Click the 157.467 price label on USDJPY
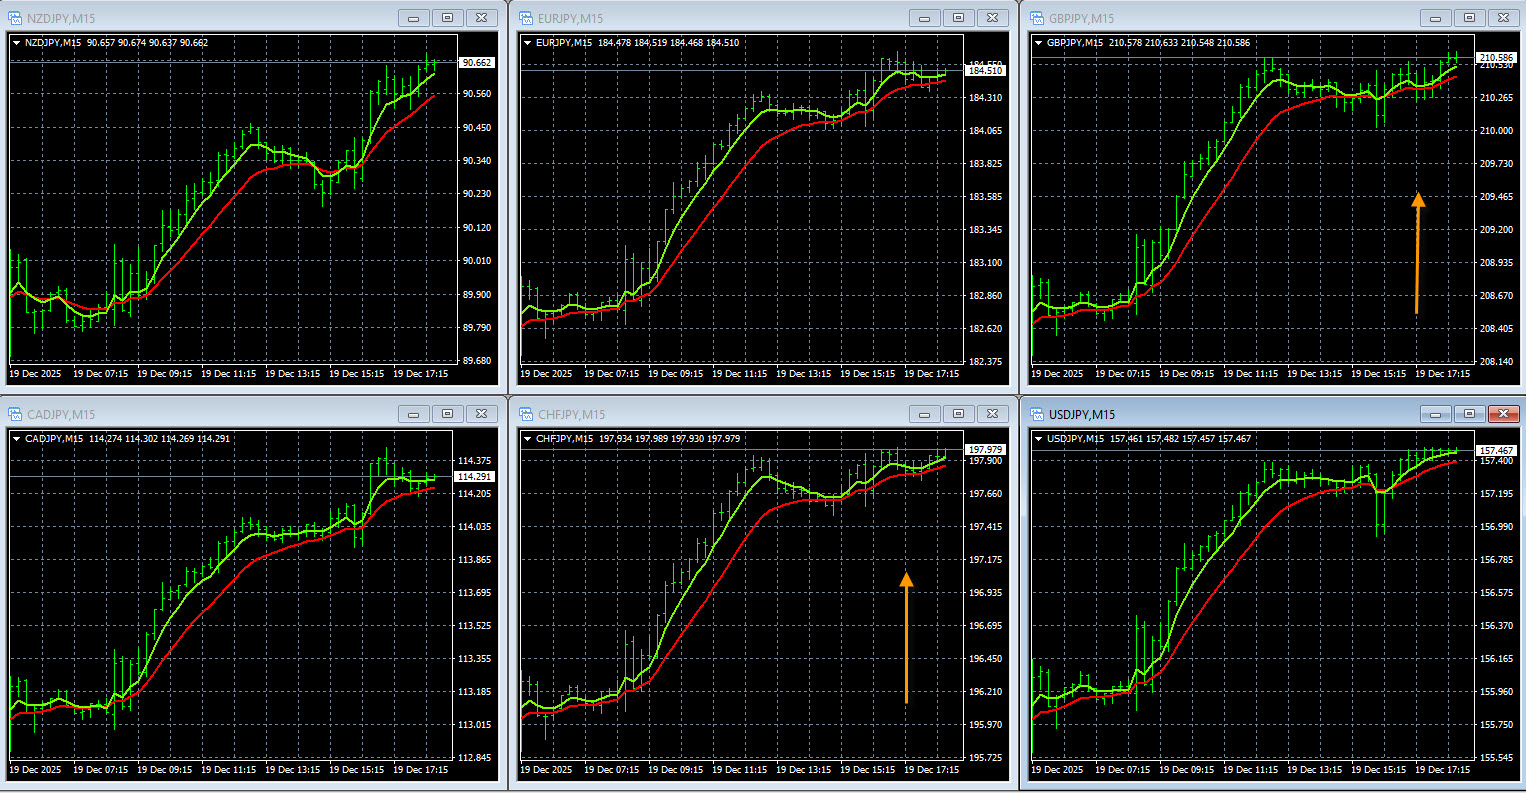 point(1497,451)
